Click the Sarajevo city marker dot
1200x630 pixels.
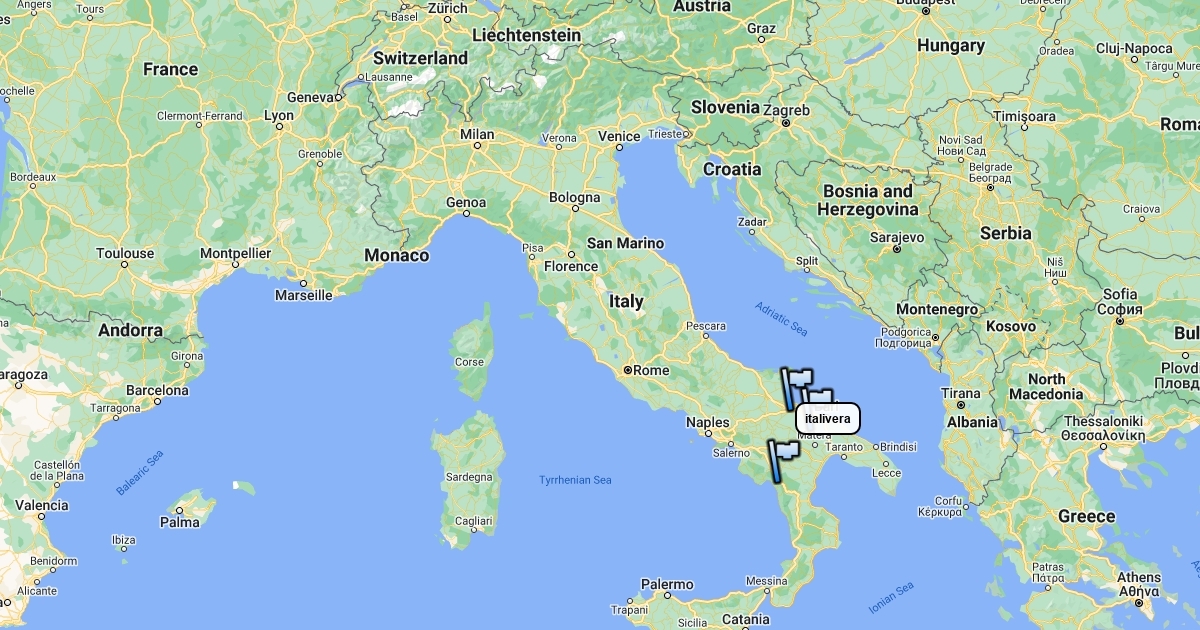897,249
